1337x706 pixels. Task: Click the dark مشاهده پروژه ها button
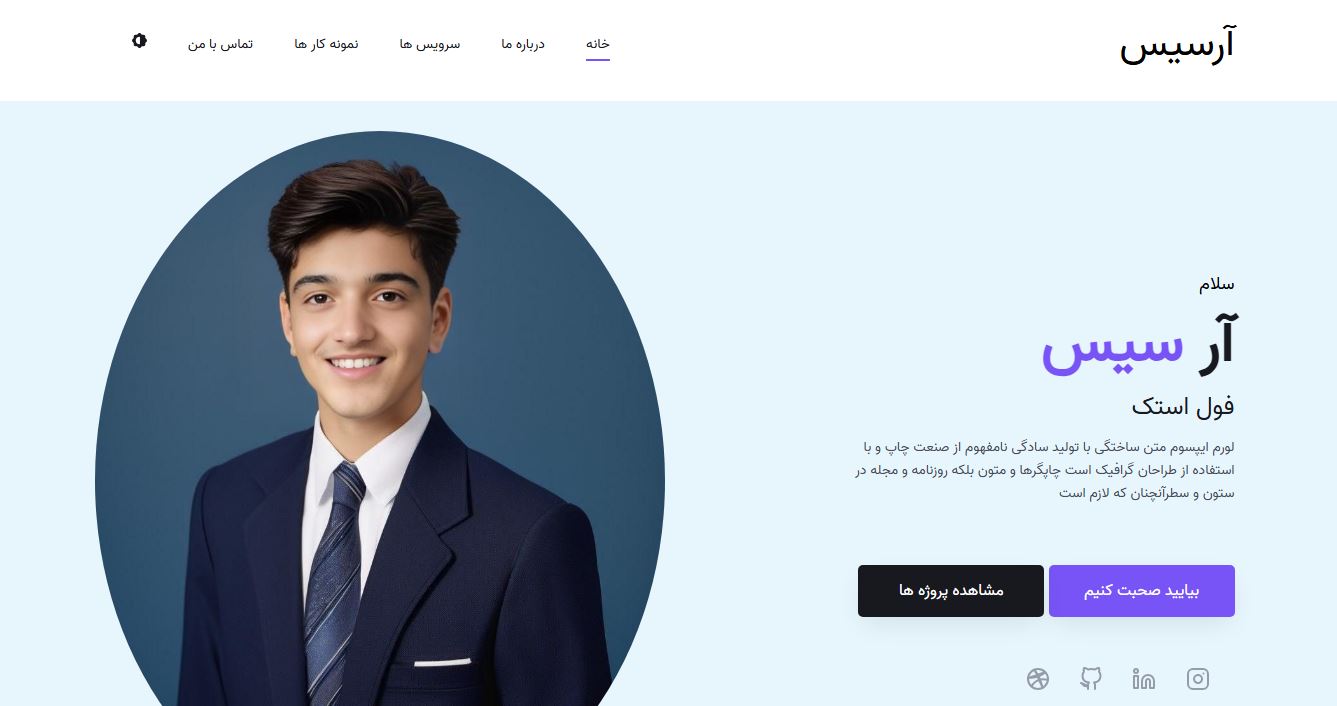click(951, 591)
